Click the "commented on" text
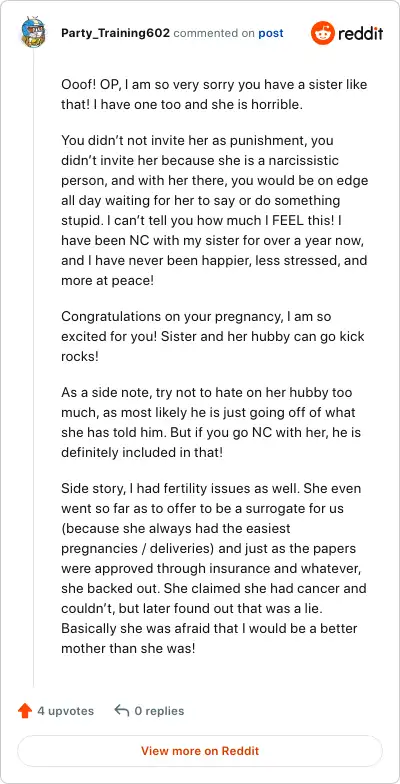This screenshot has width=400, height=784. click(214, 34)
